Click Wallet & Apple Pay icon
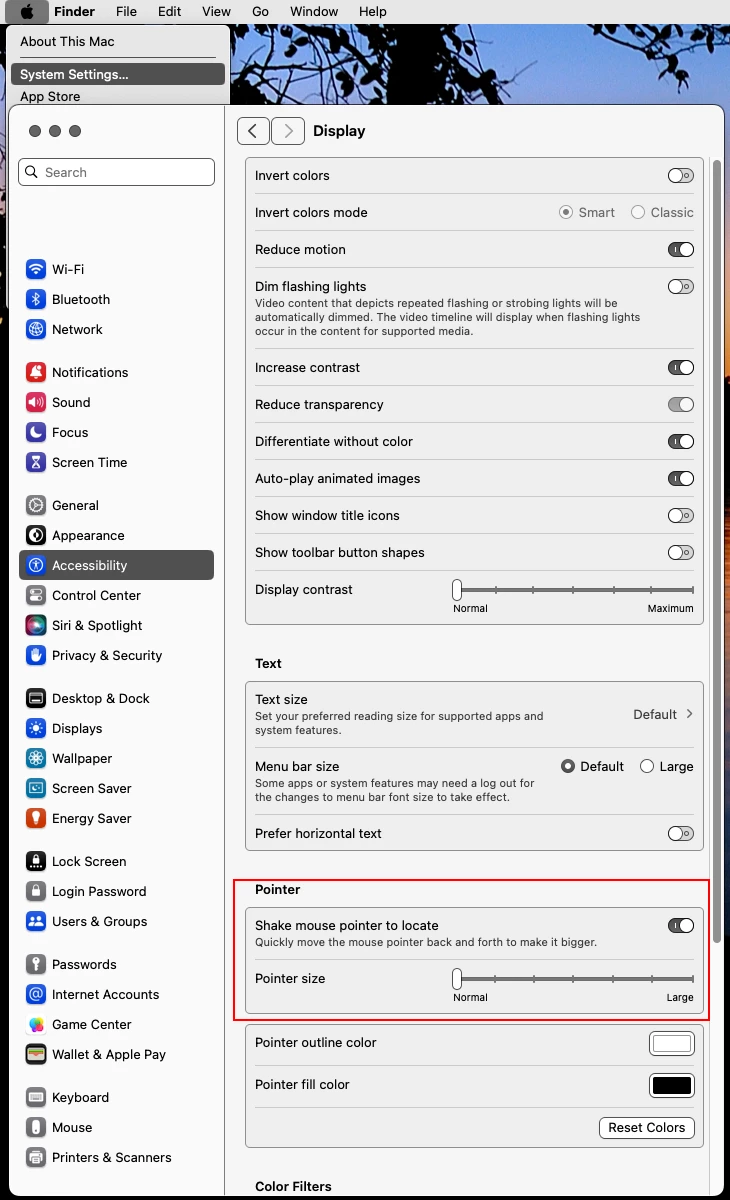The image size is (730, 1200). point(36,1054)
